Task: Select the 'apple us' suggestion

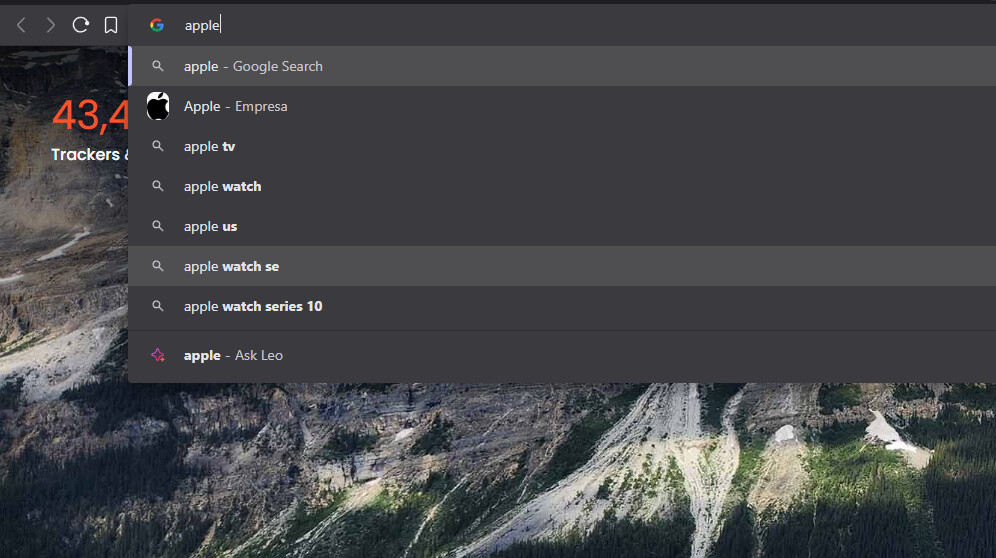Action: (562, 226)
